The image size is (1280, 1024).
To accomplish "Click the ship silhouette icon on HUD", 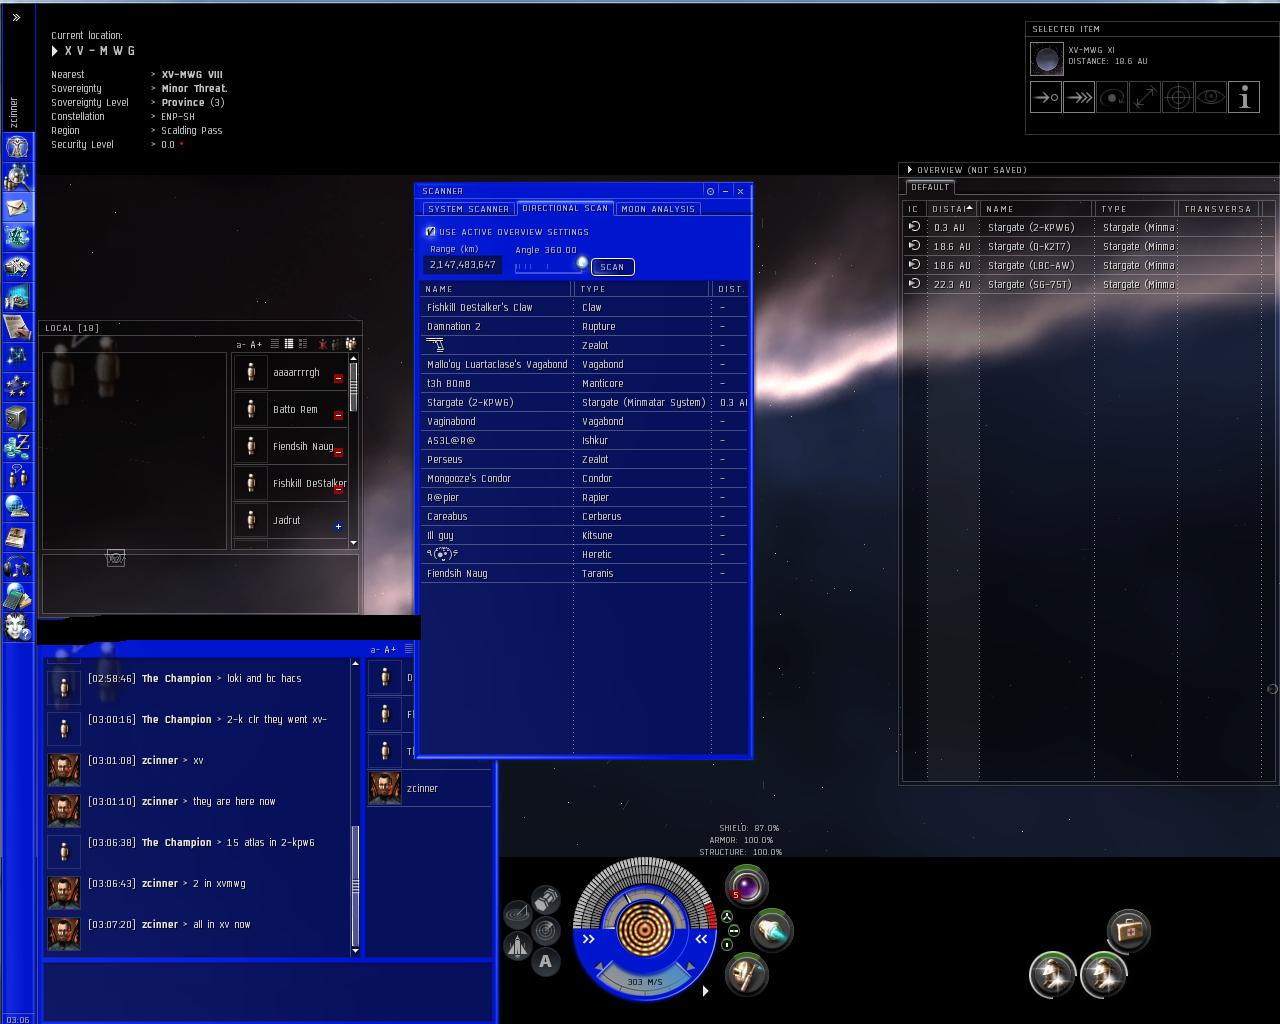I will point(517,946).
